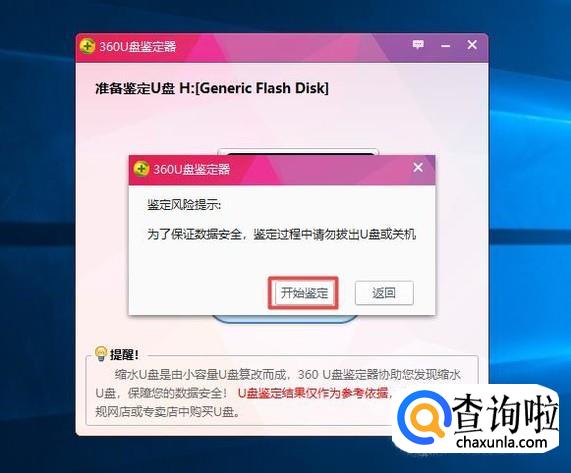Open the feedback chat bubble icon
This screenshot has width=571, height=473.
[418, 45]
